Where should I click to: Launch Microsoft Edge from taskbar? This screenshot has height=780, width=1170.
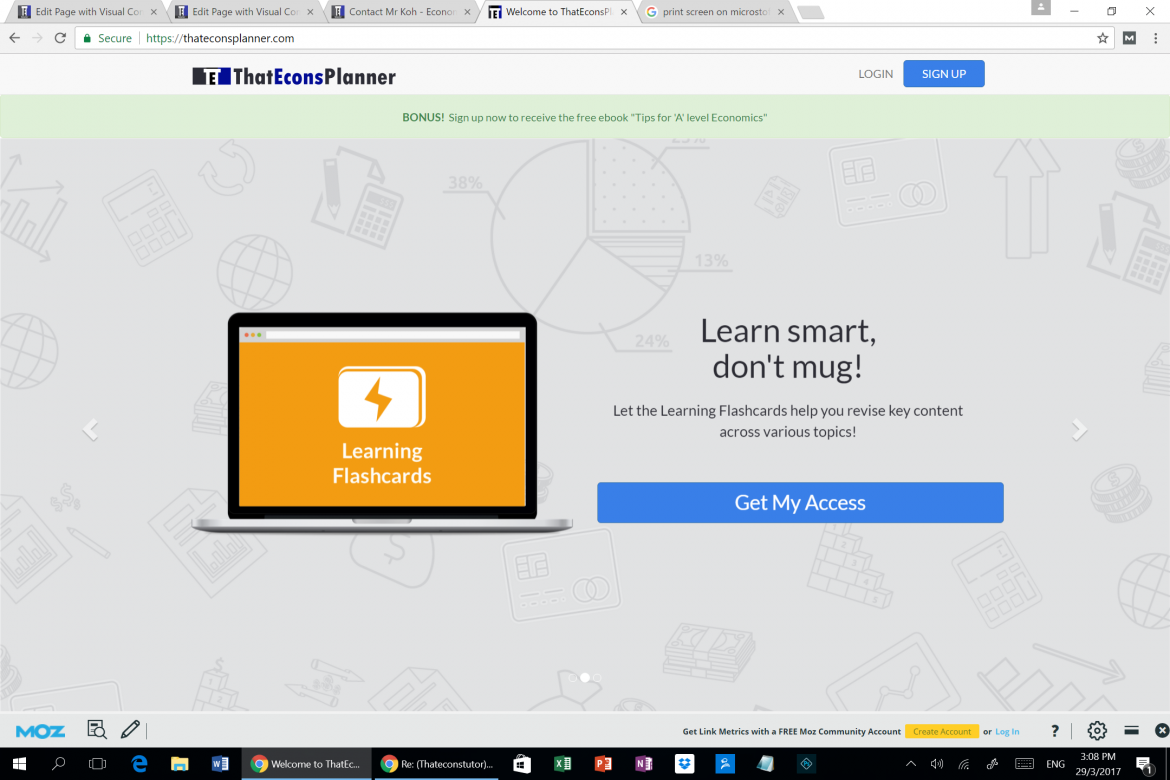tap(139, 764)
